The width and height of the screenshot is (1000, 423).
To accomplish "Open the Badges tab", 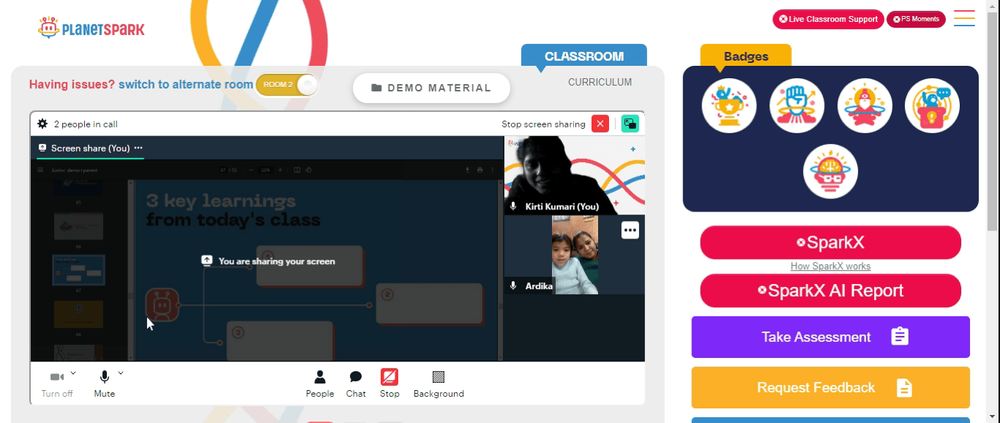I will (746, 56).
